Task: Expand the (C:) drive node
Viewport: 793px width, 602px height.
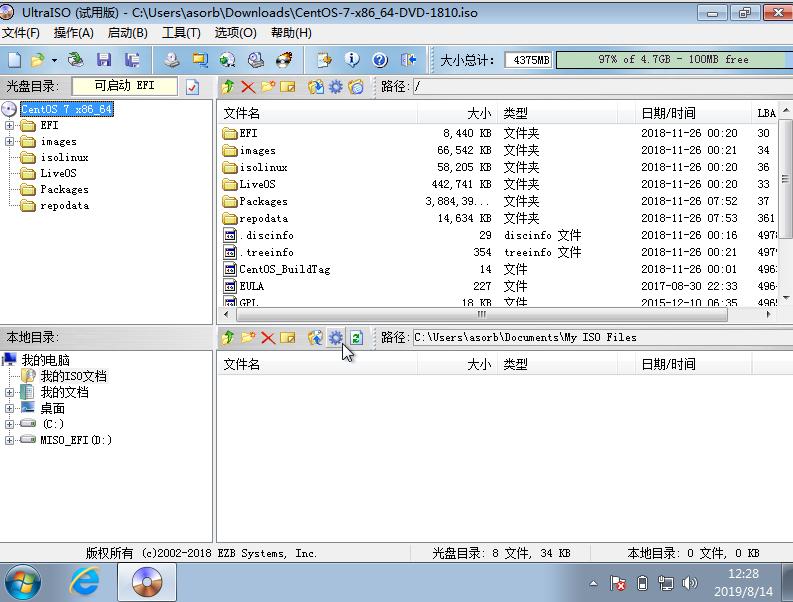Action: pos(10,424)
